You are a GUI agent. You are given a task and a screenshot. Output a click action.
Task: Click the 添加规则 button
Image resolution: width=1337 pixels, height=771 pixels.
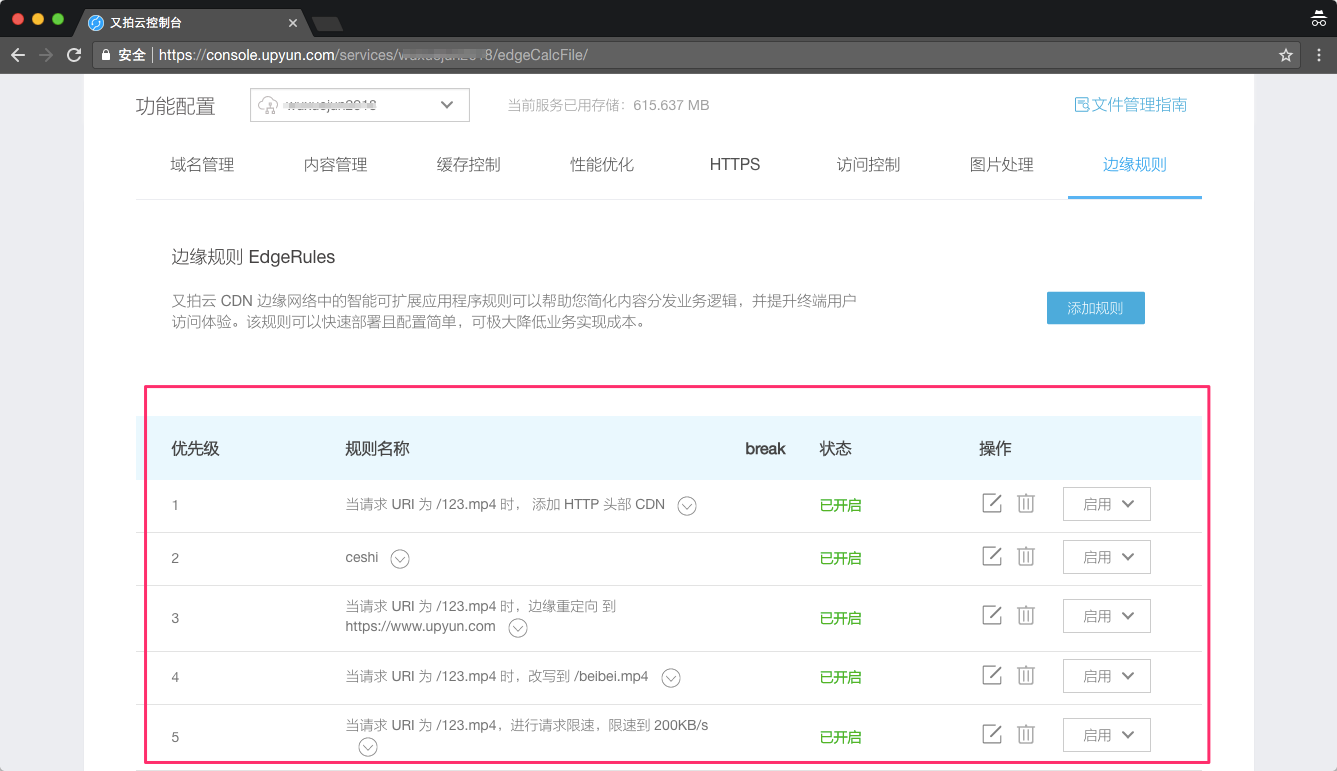click(x=1095, y=307)
